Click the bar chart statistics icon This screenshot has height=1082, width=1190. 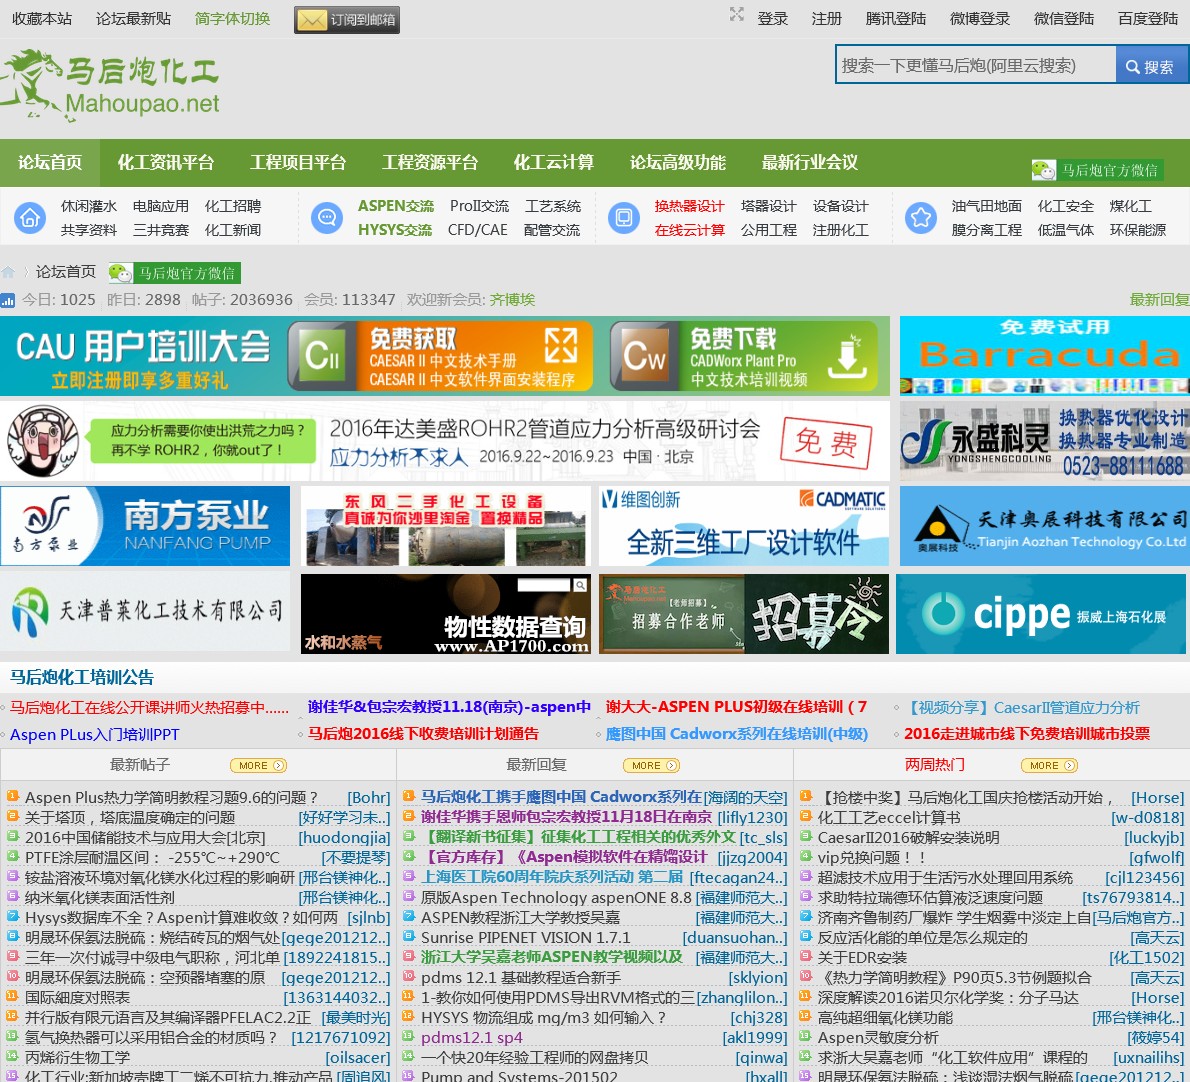tap(8, 300)
